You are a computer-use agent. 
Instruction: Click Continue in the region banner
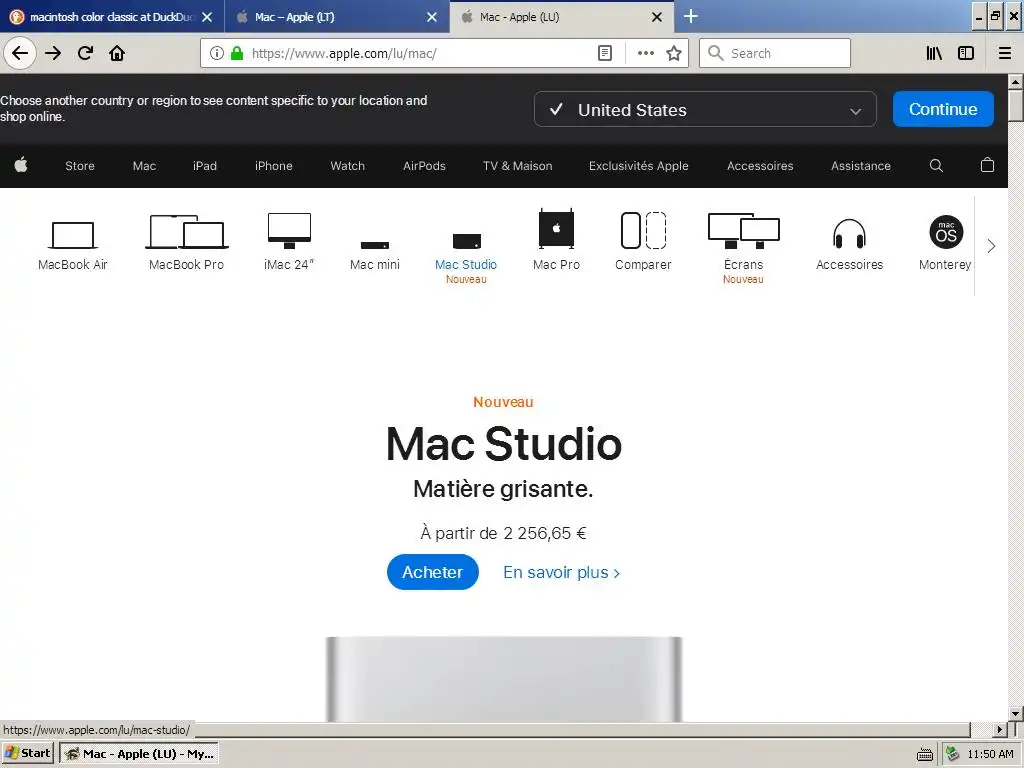click(943, 109)
